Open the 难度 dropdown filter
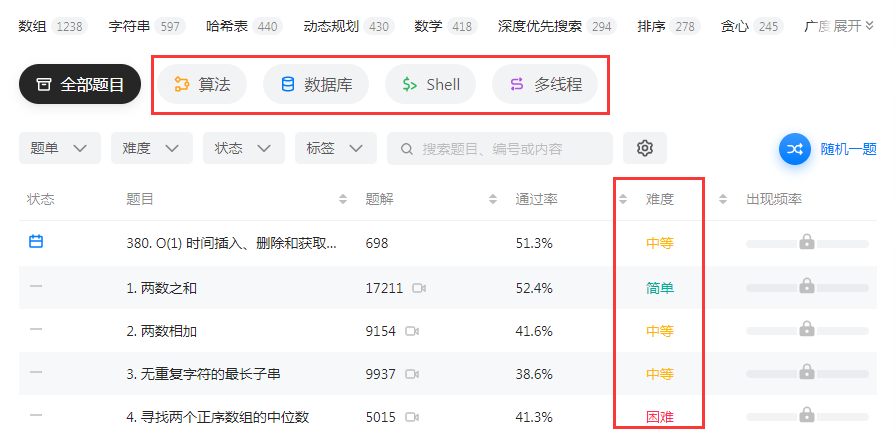The height and width of the screenshot is (432, 895). pyautogui.click(x=152, y=148)
